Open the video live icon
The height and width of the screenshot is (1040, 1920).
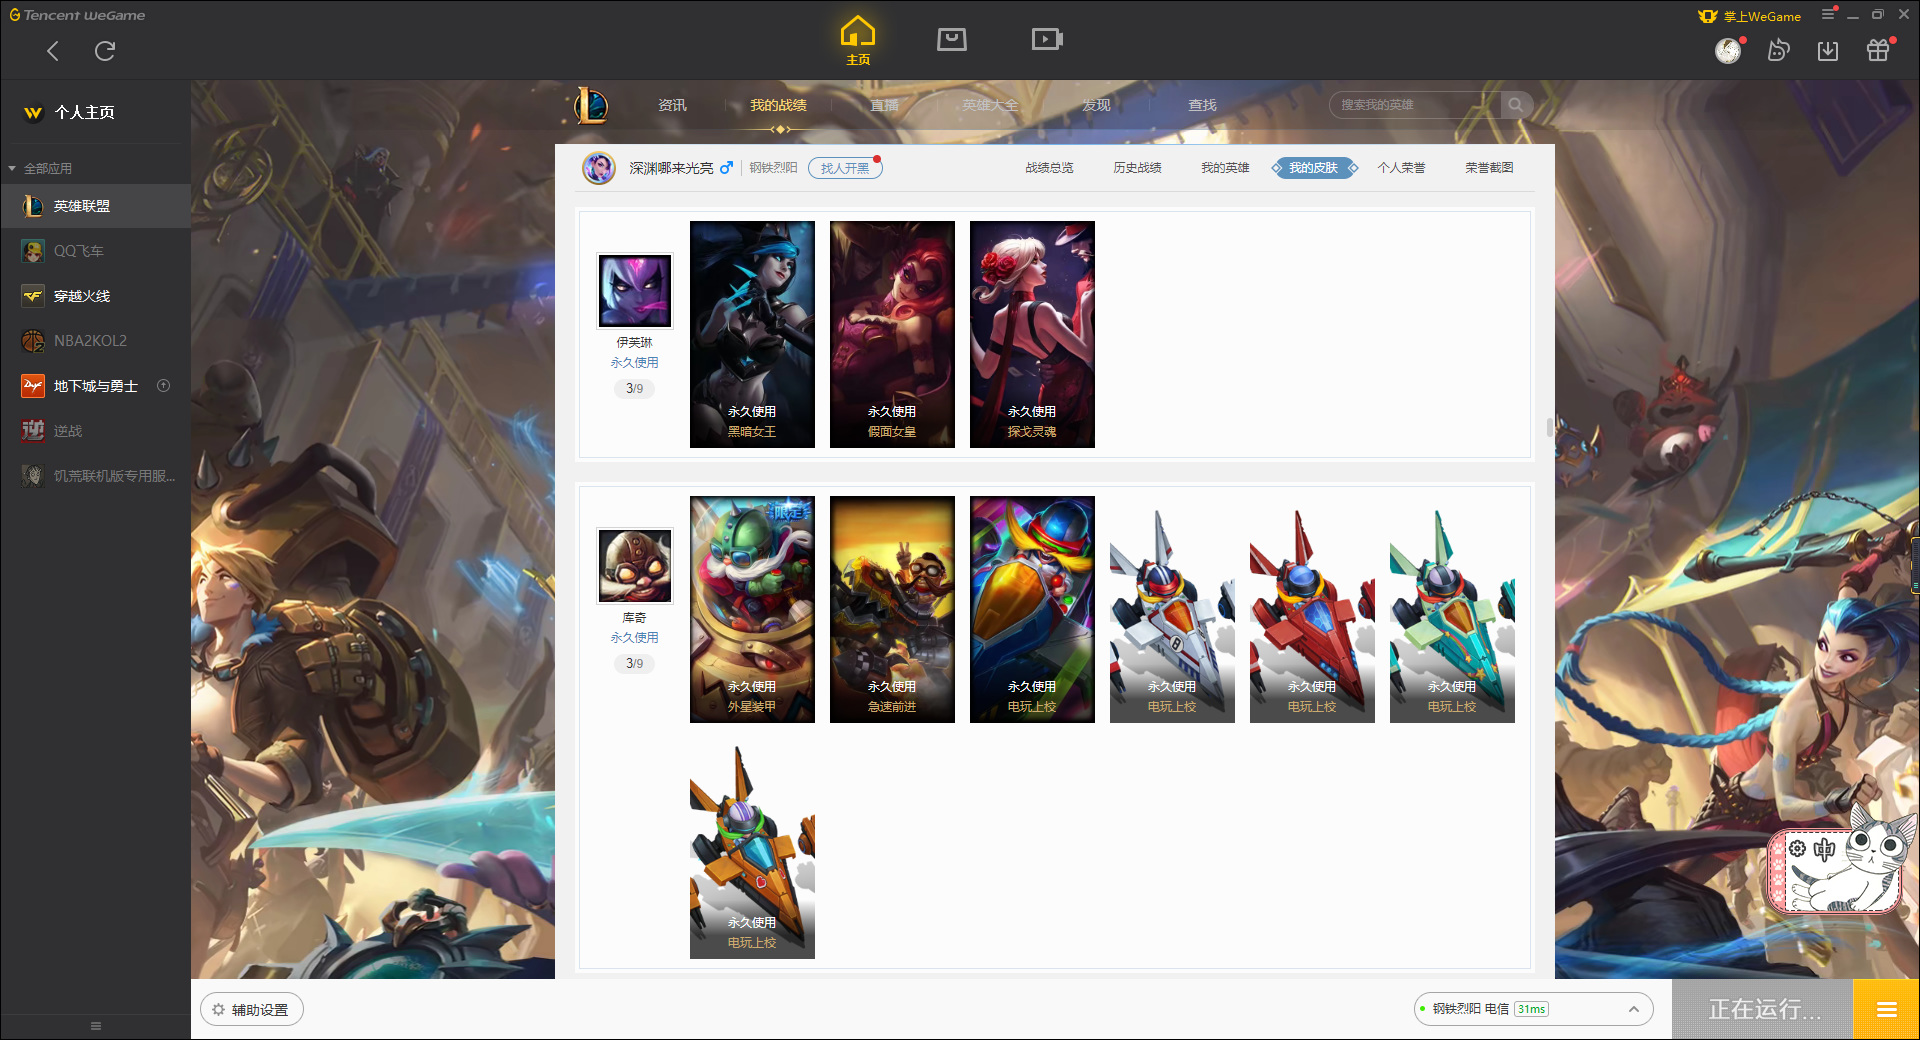1047,39
